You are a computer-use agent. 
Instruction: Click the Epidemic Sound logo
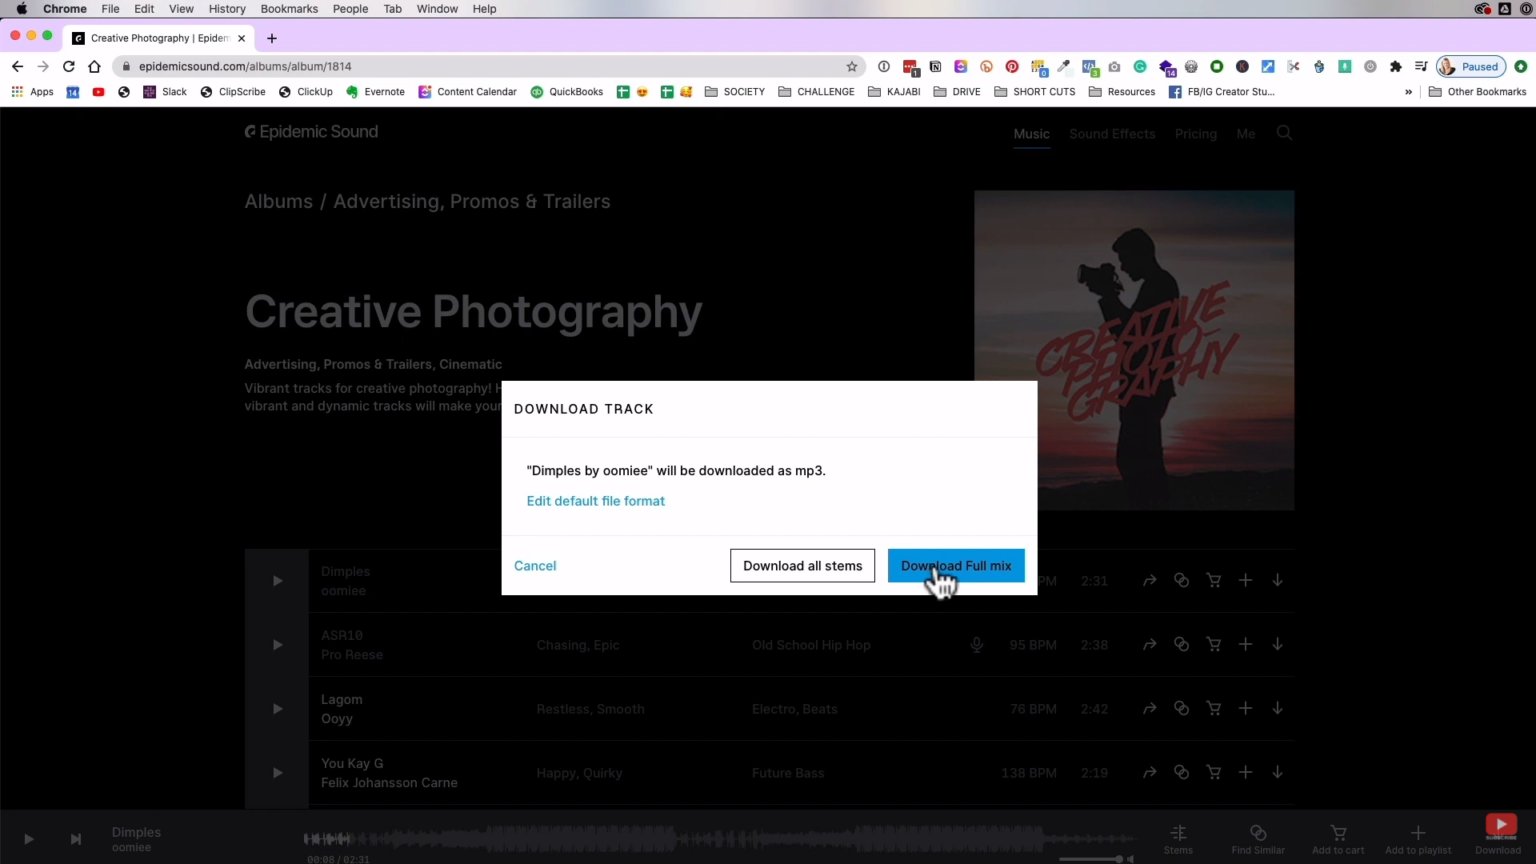pos(311,131)
